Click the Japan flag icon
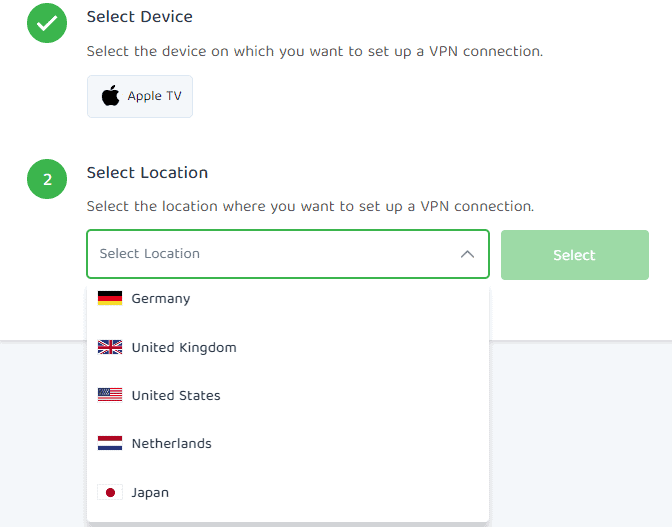Viewport: 672px width, 527px height. pyautogui.click(x=110, y=492)
